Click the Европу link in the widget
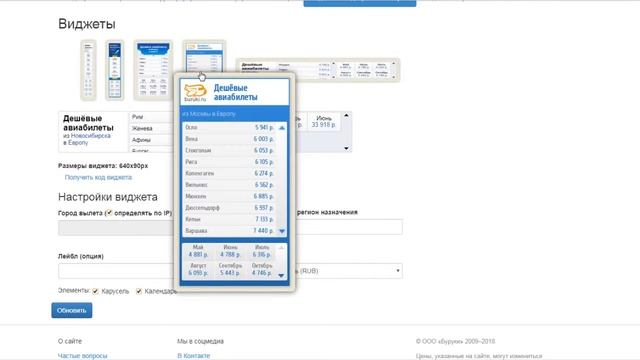The width and height of the screenshot is (640, 360). [78, 142]
